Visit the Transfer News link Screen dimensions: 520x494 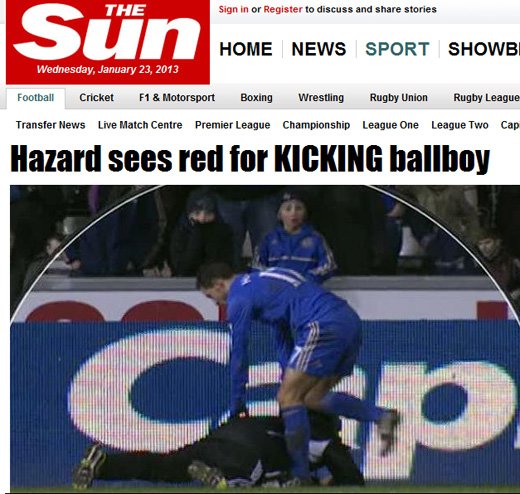click(x=50, y=125)
